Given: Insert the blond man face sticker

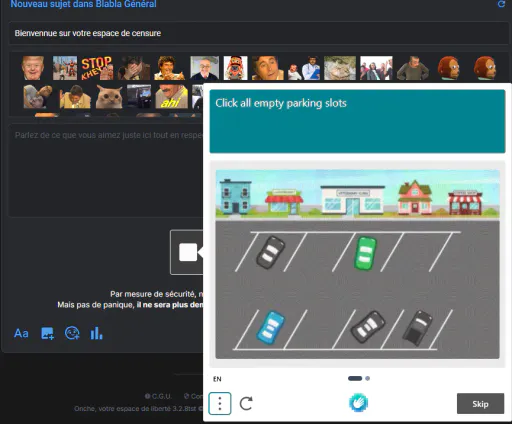Looking at the screenshot, I should (x=33, y=68).
